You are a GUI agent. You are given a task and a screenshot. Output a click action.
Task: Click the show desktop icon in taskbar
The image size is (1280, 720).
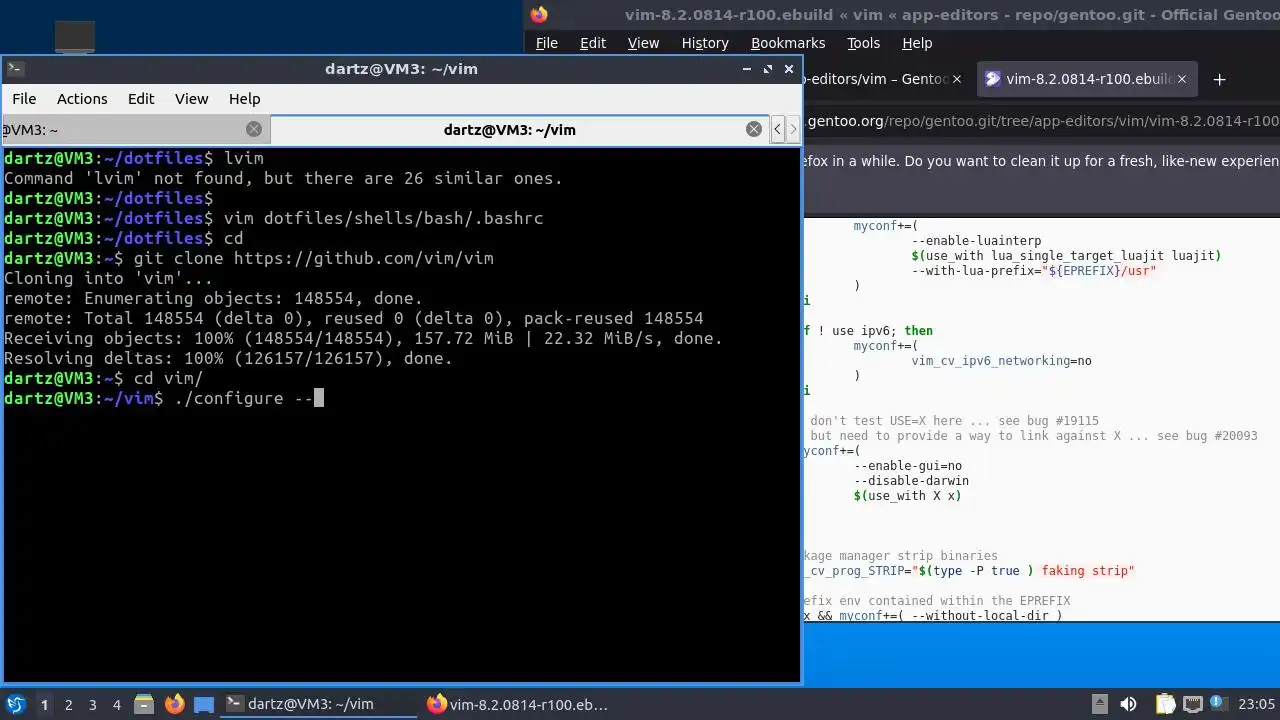[204, 704]
